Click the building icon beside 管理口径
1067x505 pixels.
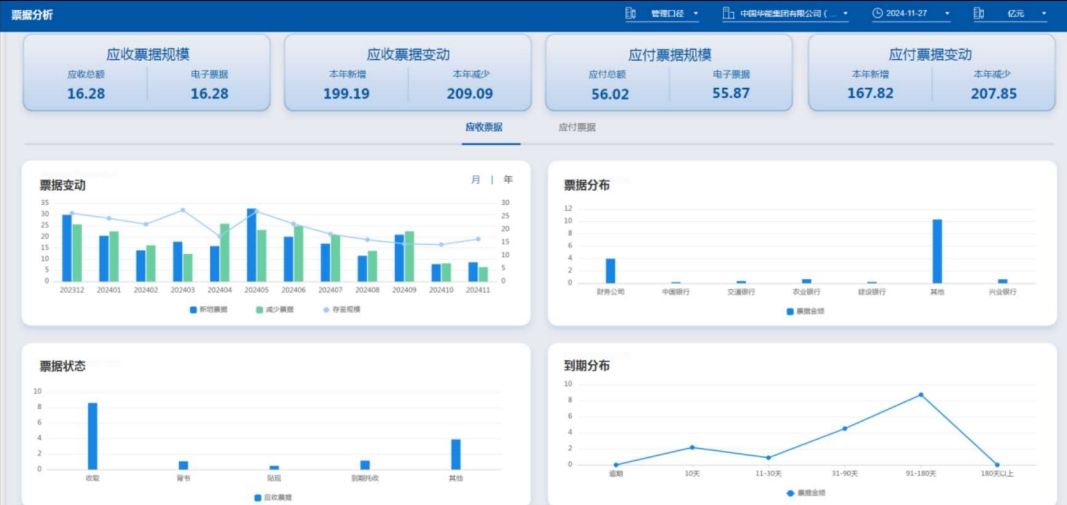click(630, 13)
